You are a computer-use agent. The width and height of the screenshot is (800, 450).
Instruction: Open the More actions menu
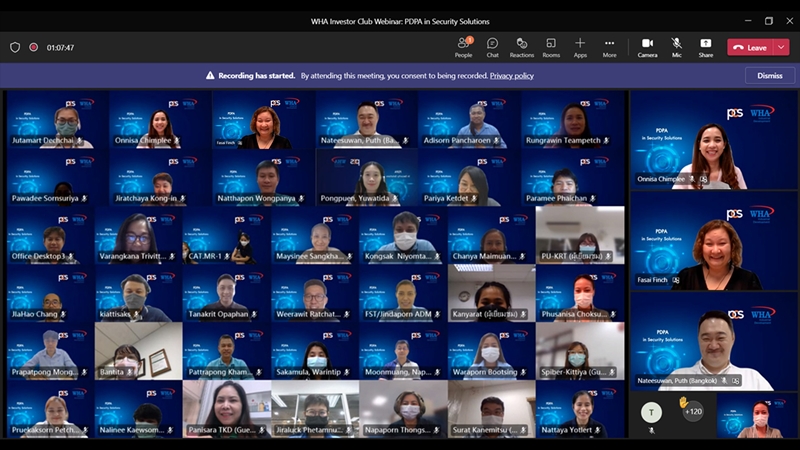point(609,46)
